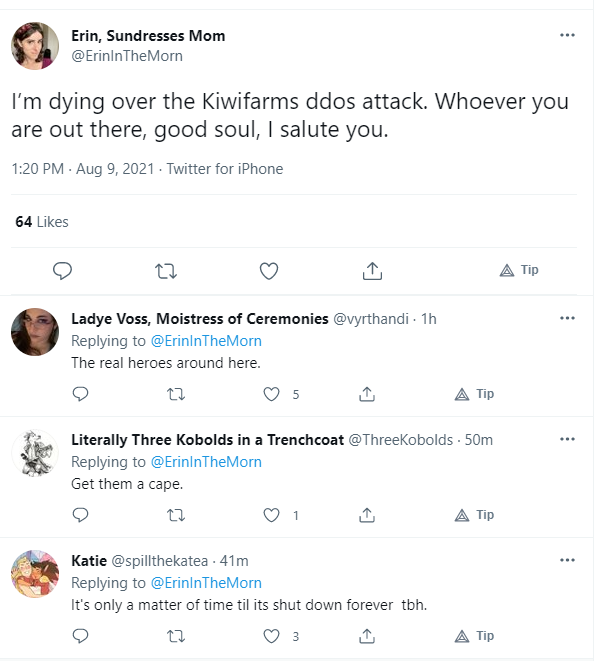
Task: Retweet the 'Get them a cape' reply
Action: click(x=176, y=515)
